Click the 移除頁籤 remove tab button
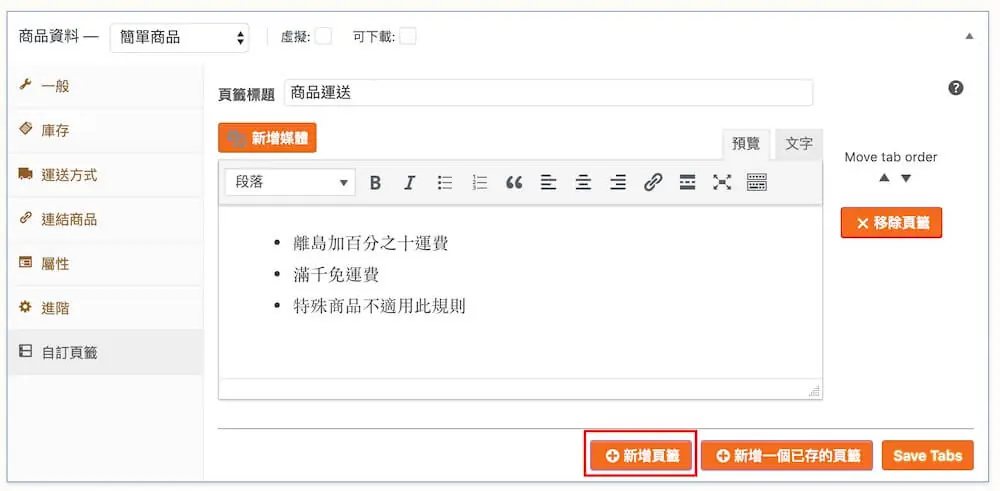 (x=891, y=223)
